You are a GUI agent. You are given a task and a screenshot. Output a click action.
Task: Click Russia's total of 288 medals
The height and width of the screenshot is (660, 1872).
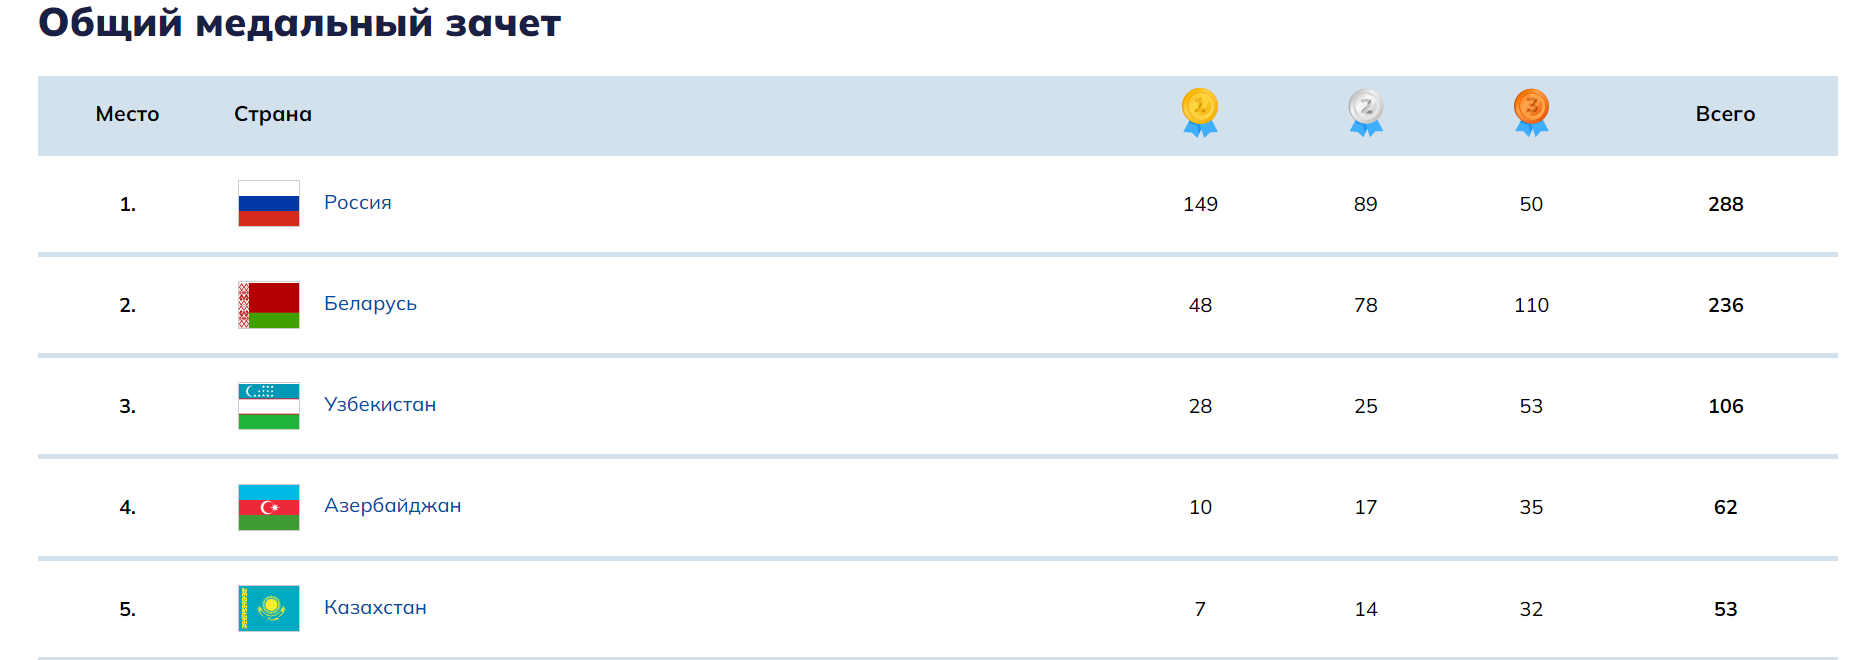[1725, 204]
